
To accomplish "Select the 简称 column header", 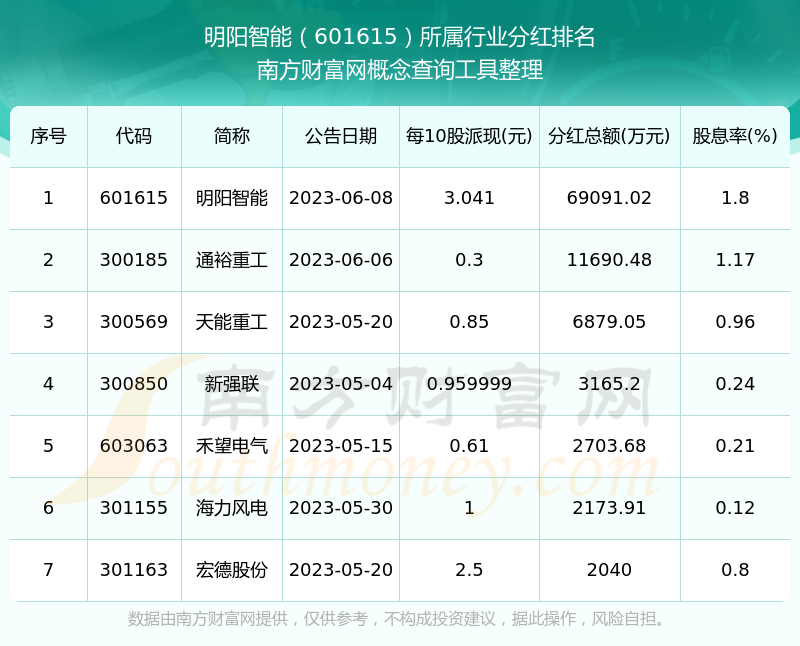I will click(x=232, y=136).
